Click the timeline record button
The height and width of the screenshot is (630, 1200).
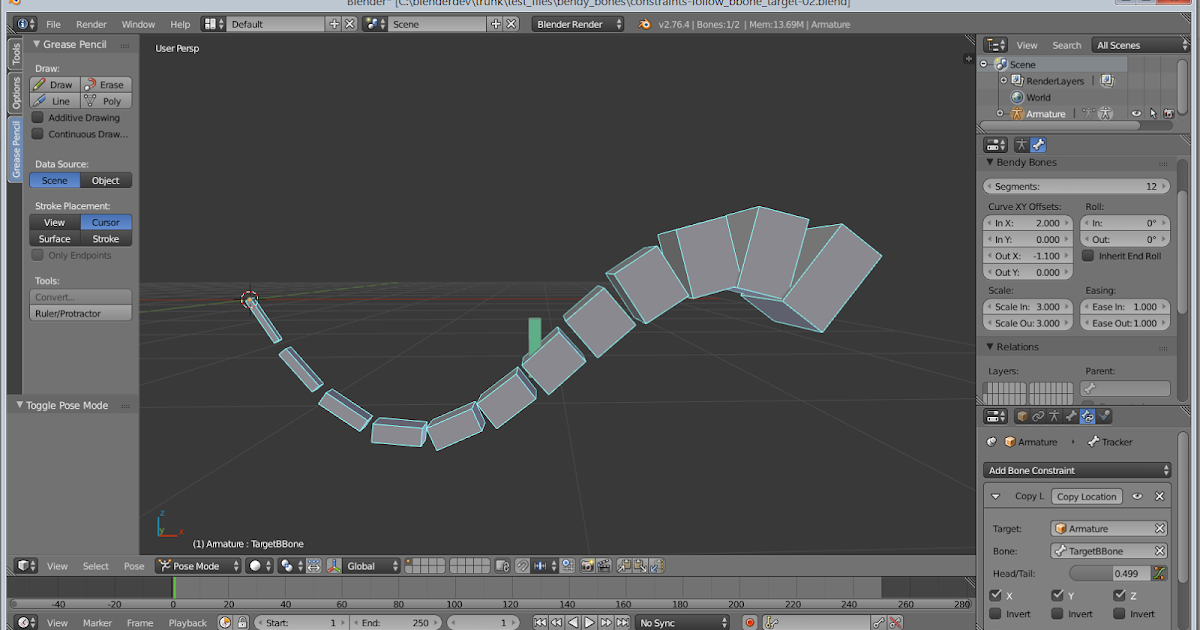tap(750, 622)
